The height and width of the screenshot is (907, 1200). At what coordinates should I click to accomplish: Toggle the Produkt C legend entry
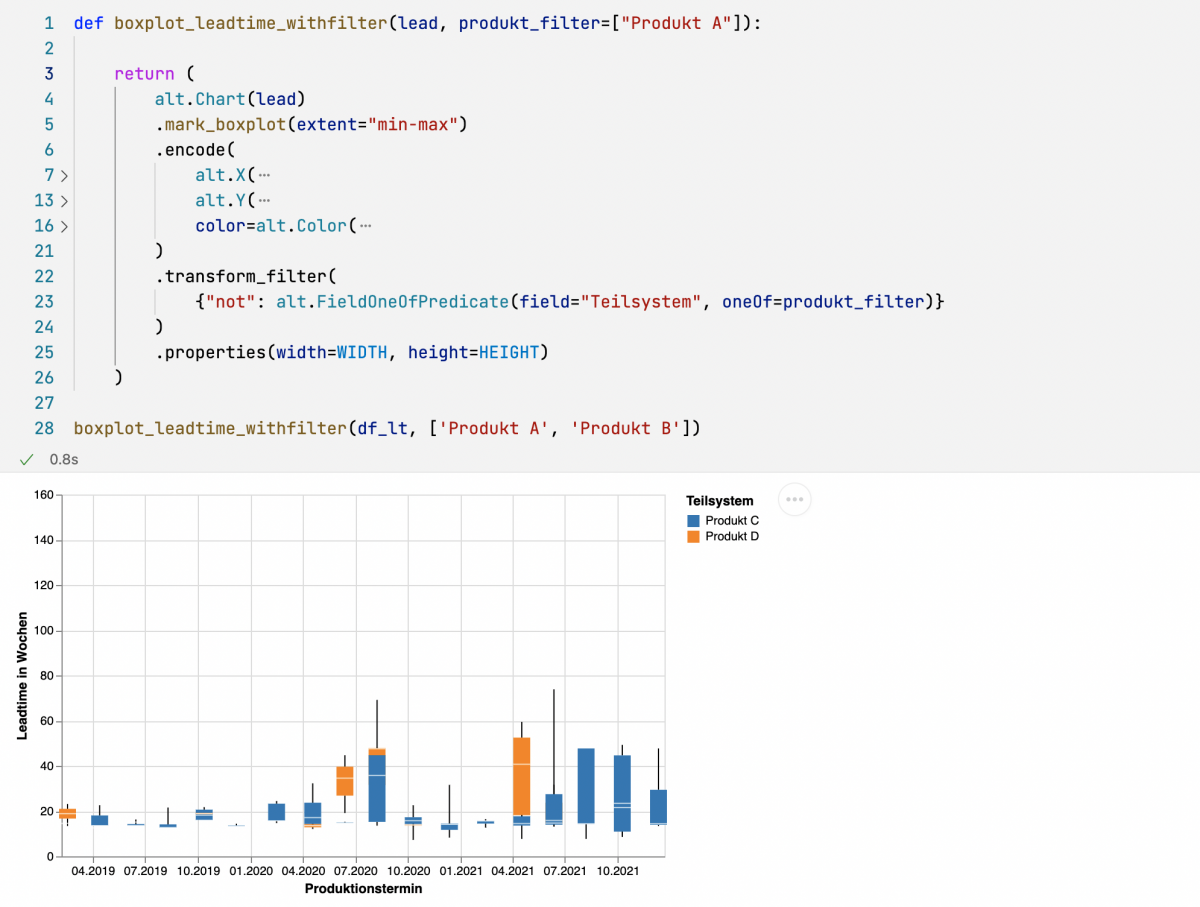coord(732,520)
